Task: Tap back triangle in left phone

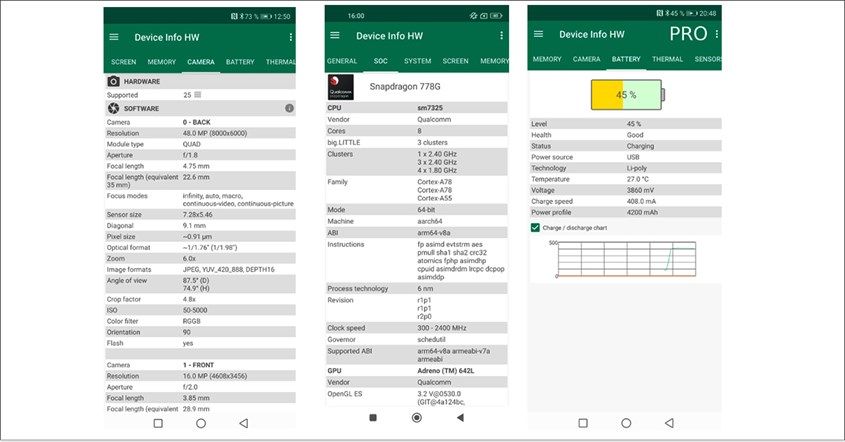Action: [244, 424]
